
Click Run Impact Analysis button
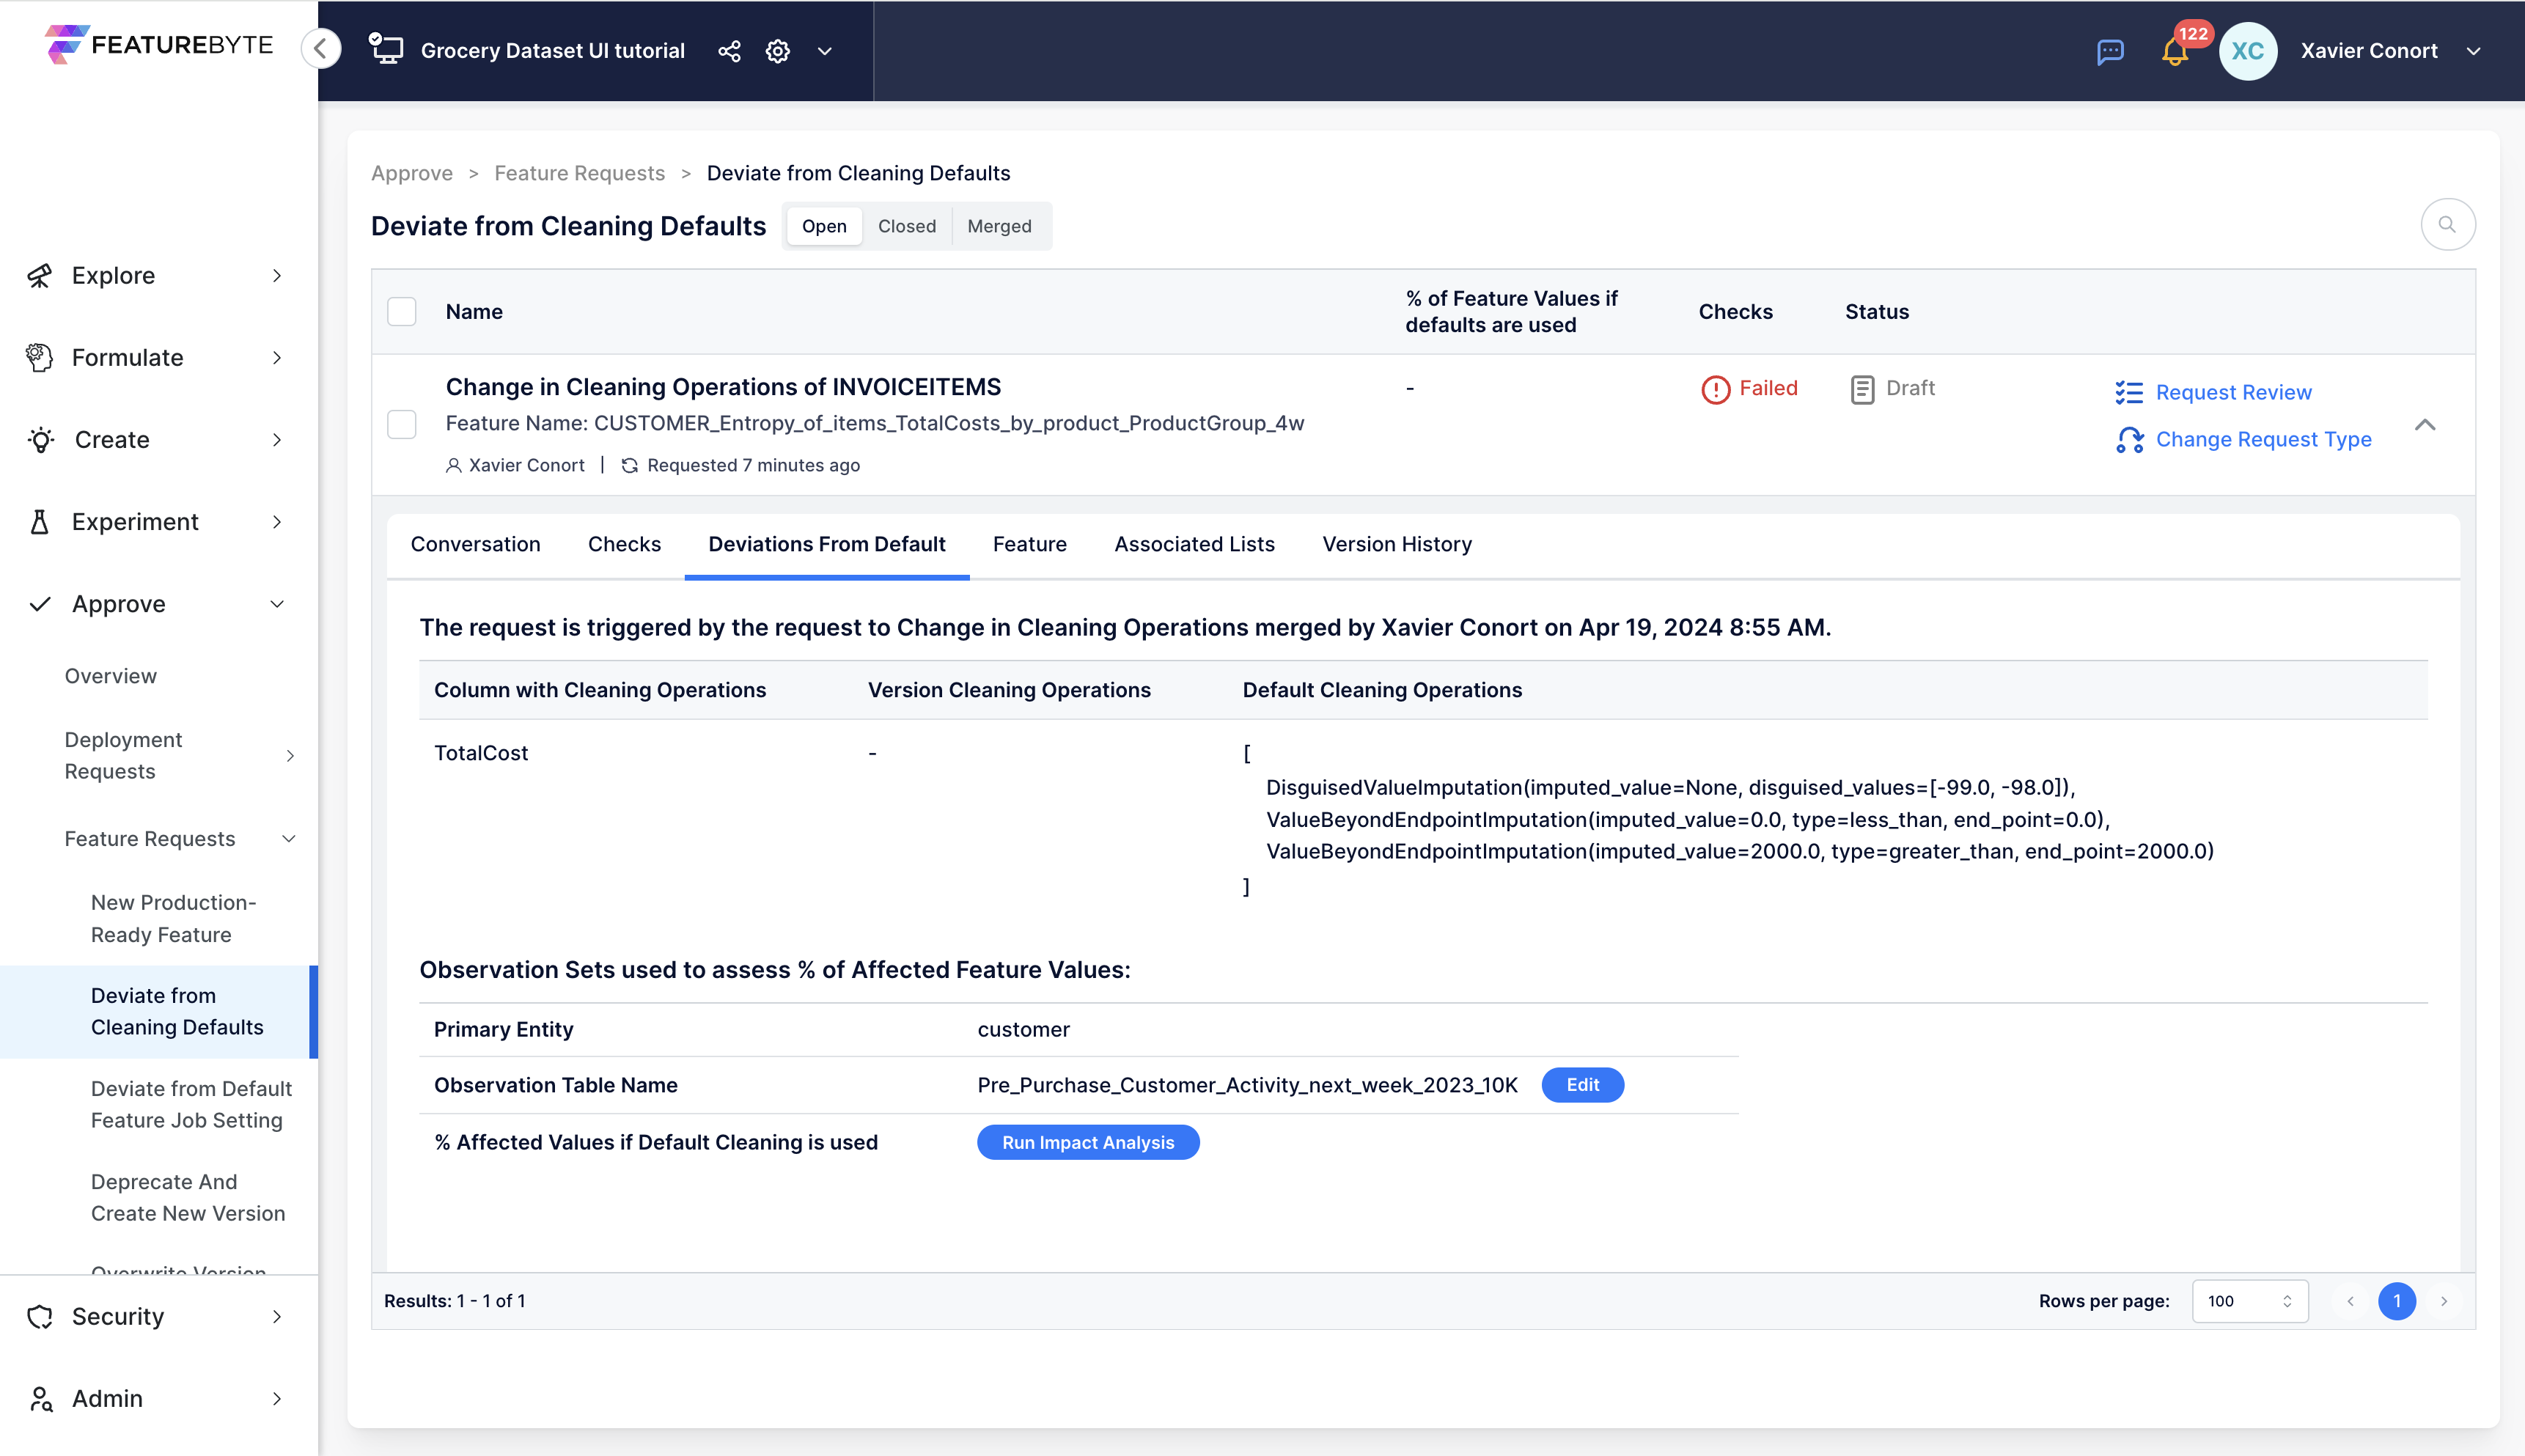click(x=1087, y=1142)
